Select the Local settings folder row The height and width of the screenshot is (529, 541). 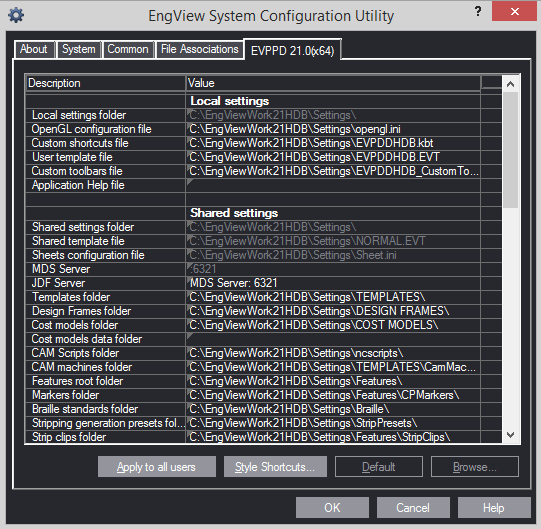[253, 115]
